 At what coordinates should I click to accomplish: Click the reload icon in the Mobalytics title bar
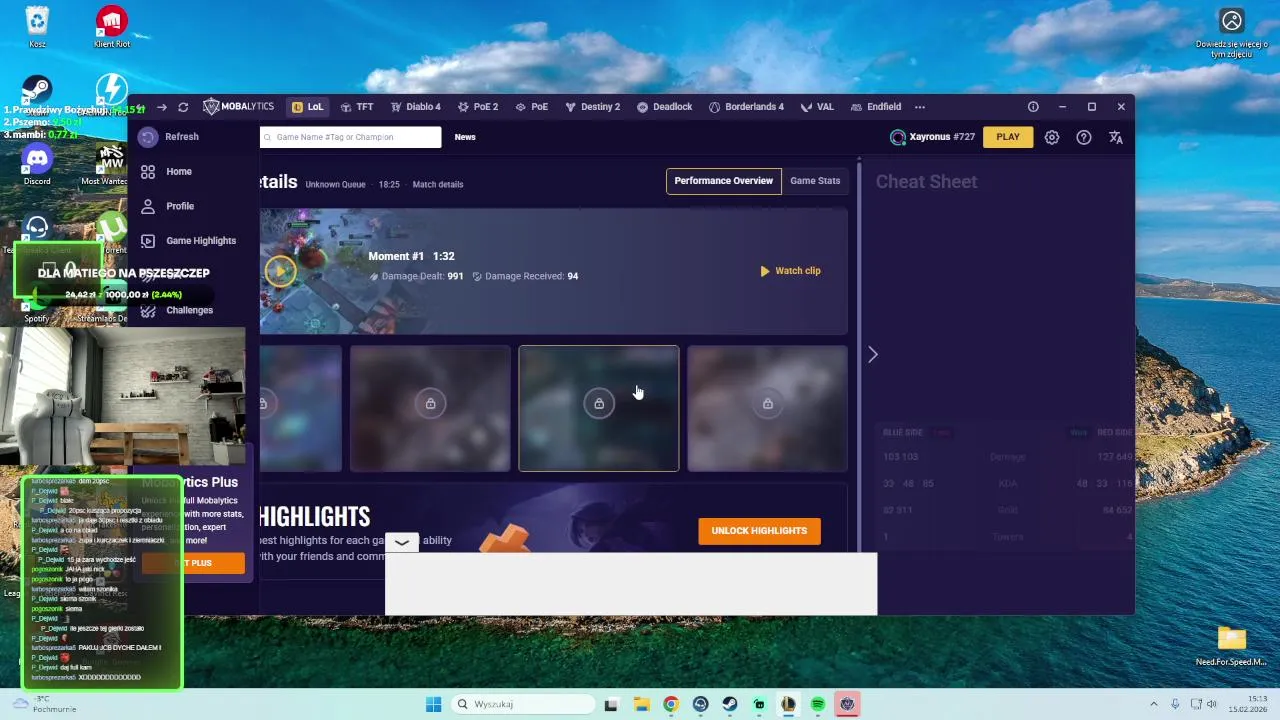183,107
